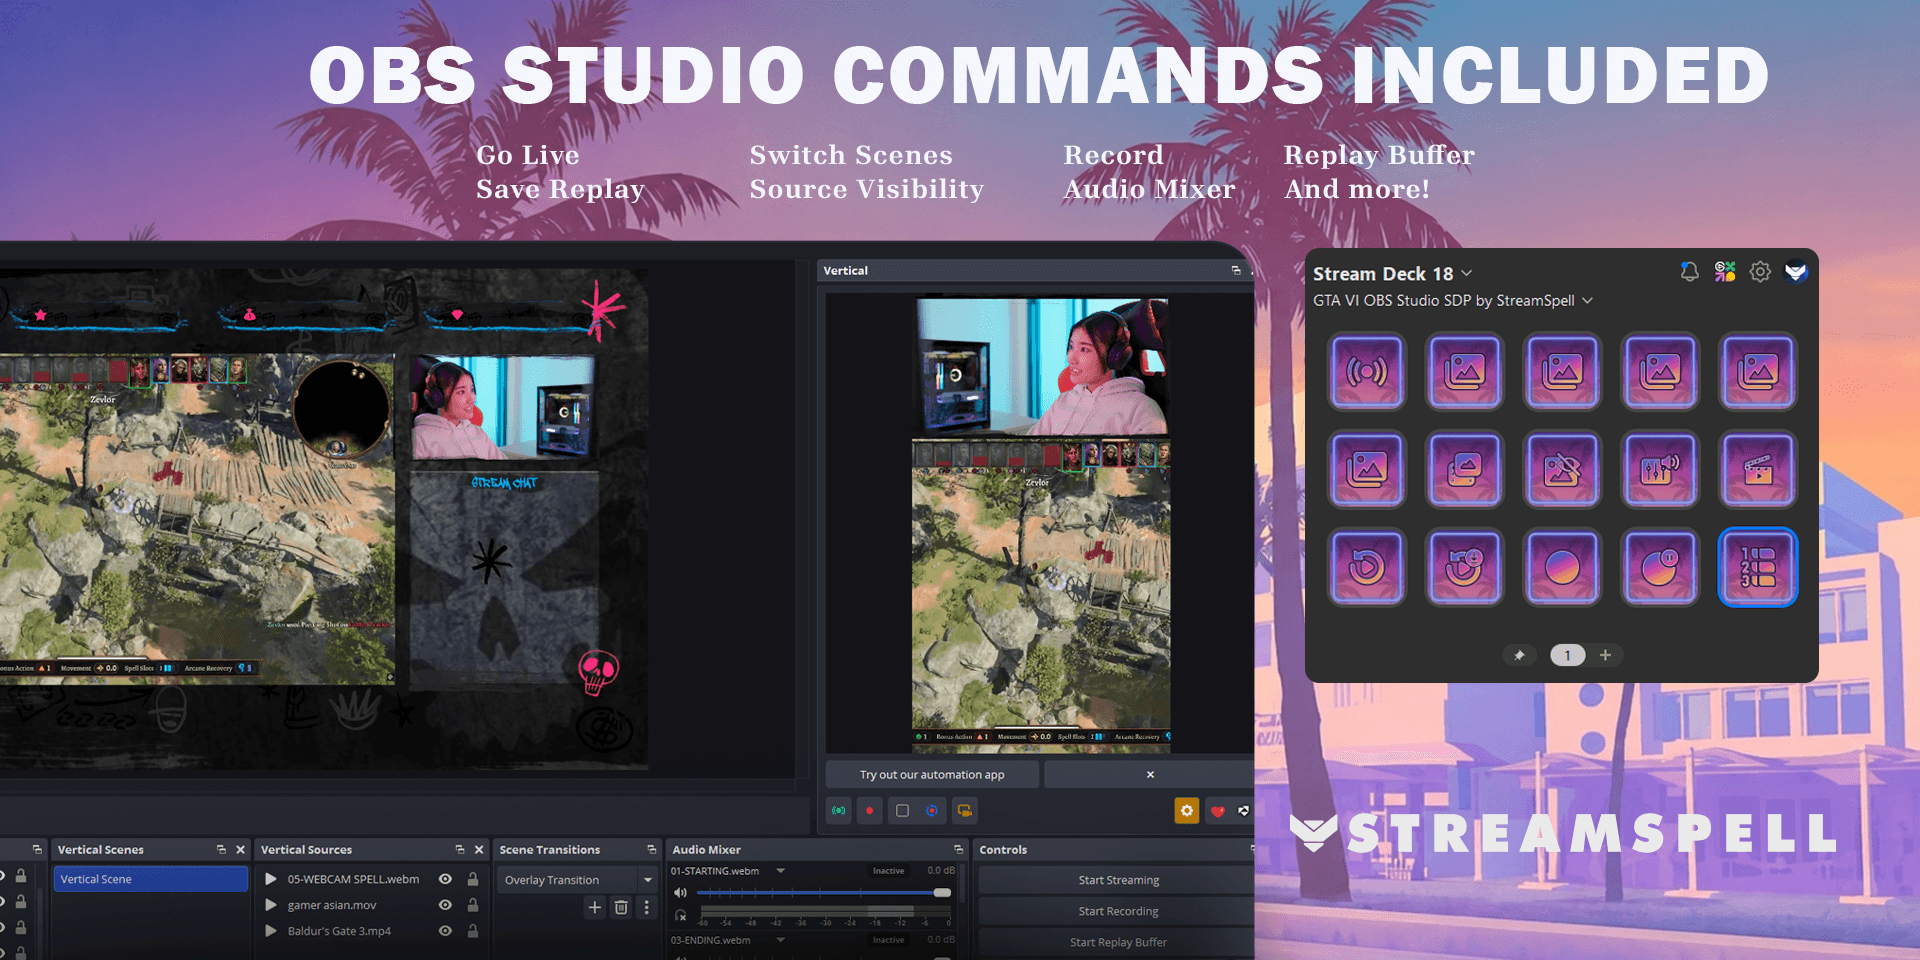Image resolution: width=1920 pixels, height=960 pixels.
Task: Toggle the monitoring icon under 01-STARTING.webm
Action: click(x=681, y=915)
